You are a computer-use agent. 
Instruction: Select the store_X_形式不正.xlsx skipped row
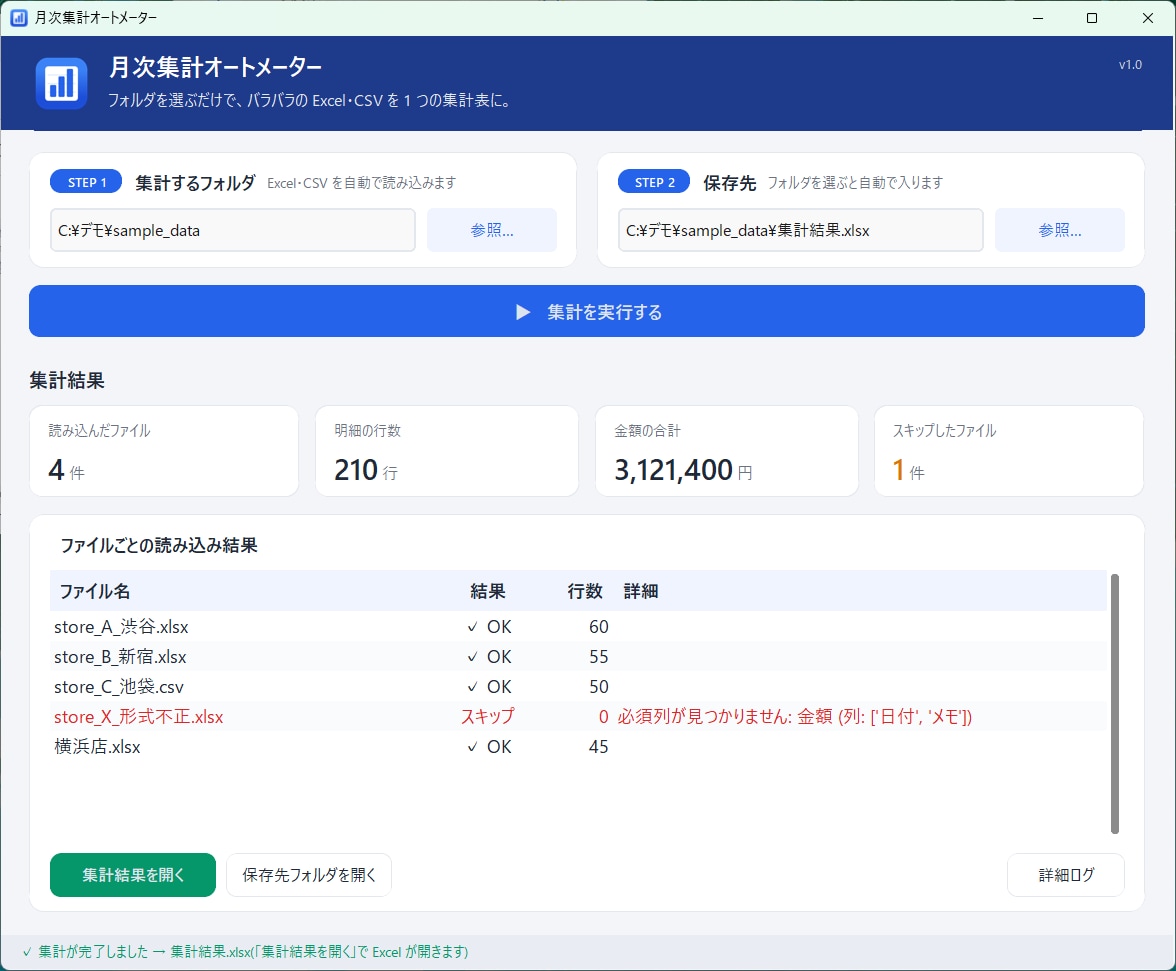tap(578, 717)
